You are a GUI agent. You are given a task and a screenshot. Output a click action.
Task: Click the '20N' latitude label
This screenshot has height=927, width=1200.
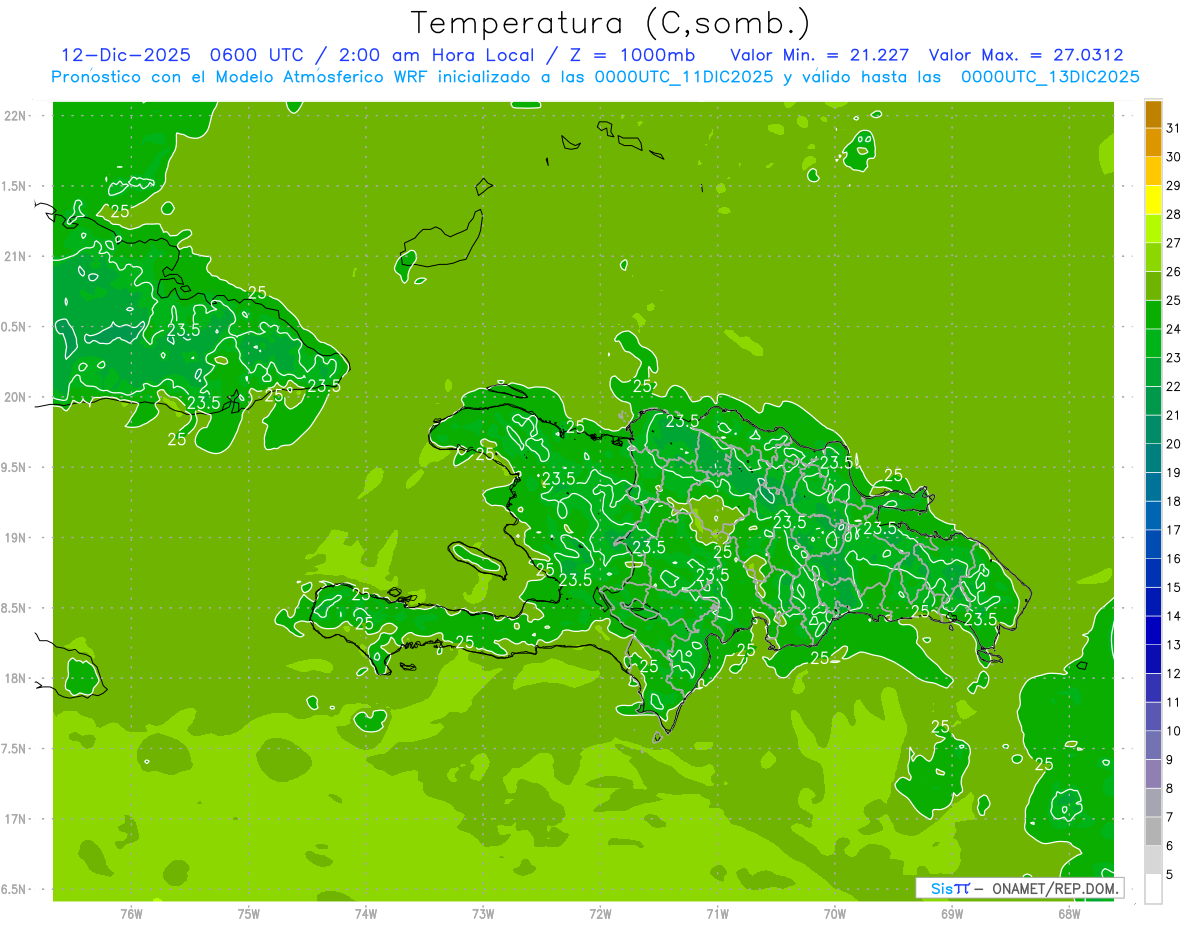(15, 397)
